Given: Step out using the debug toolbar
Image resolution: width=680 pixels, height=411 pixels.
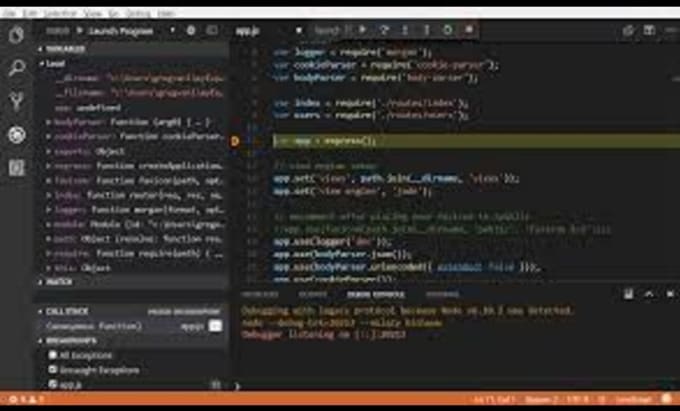Looking at the screenshot, I should click(426, 30).
